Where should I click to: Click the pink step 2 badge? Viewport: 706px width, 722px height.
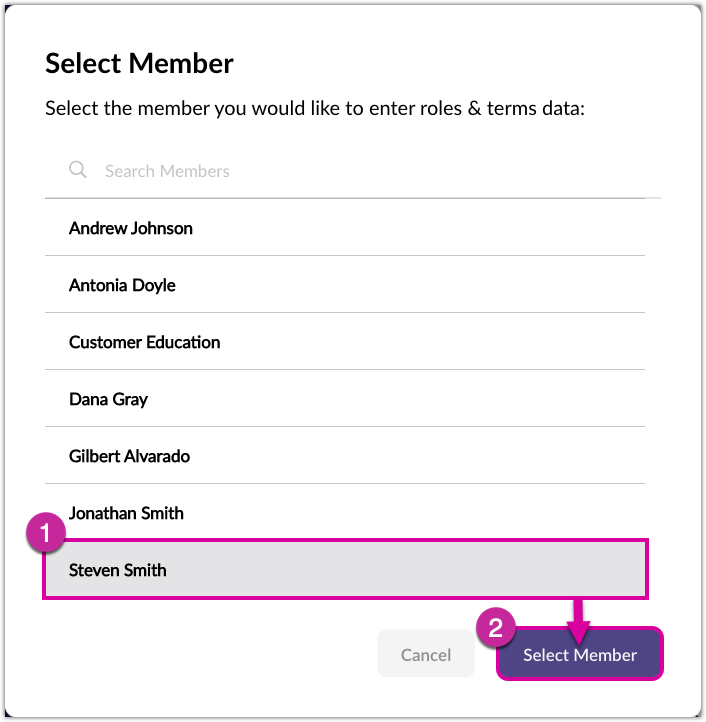coord(495,628)
